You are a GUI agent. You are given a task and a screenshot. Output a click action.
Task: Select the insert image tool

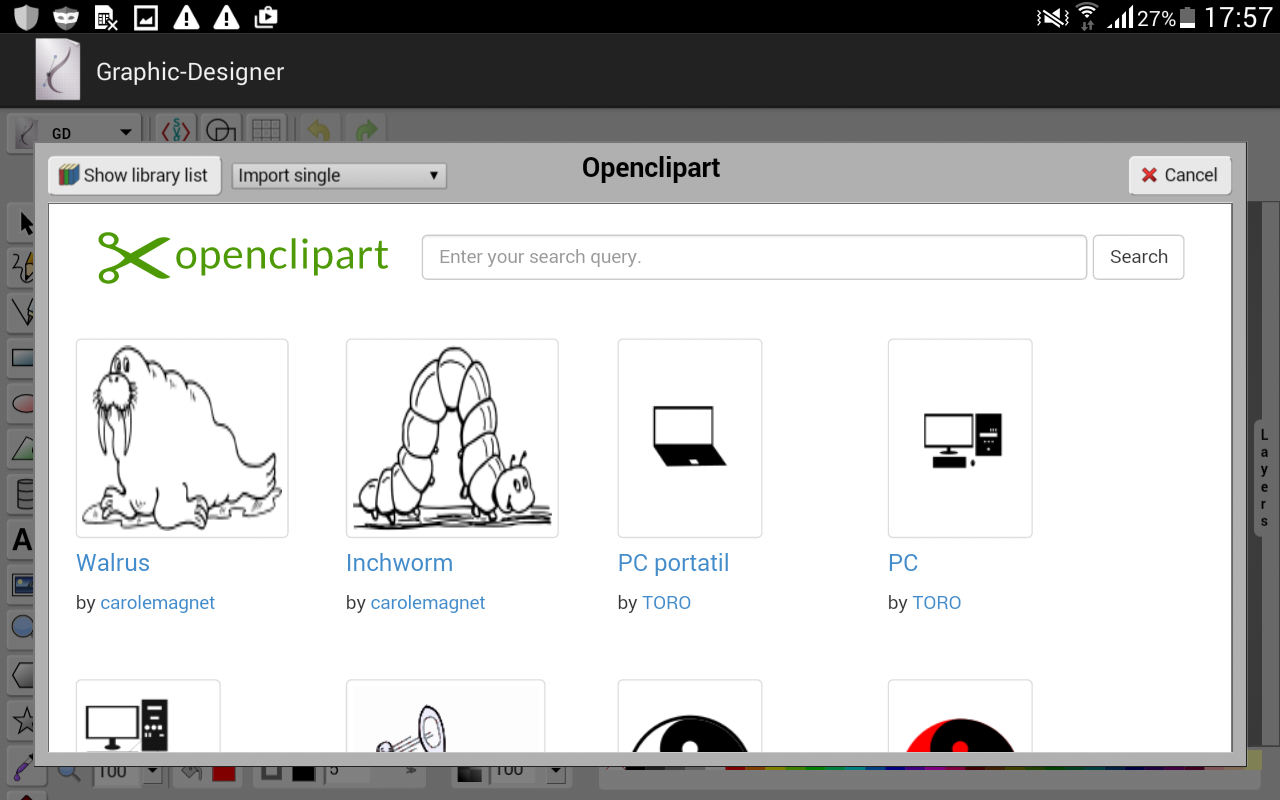coord(23,585)
